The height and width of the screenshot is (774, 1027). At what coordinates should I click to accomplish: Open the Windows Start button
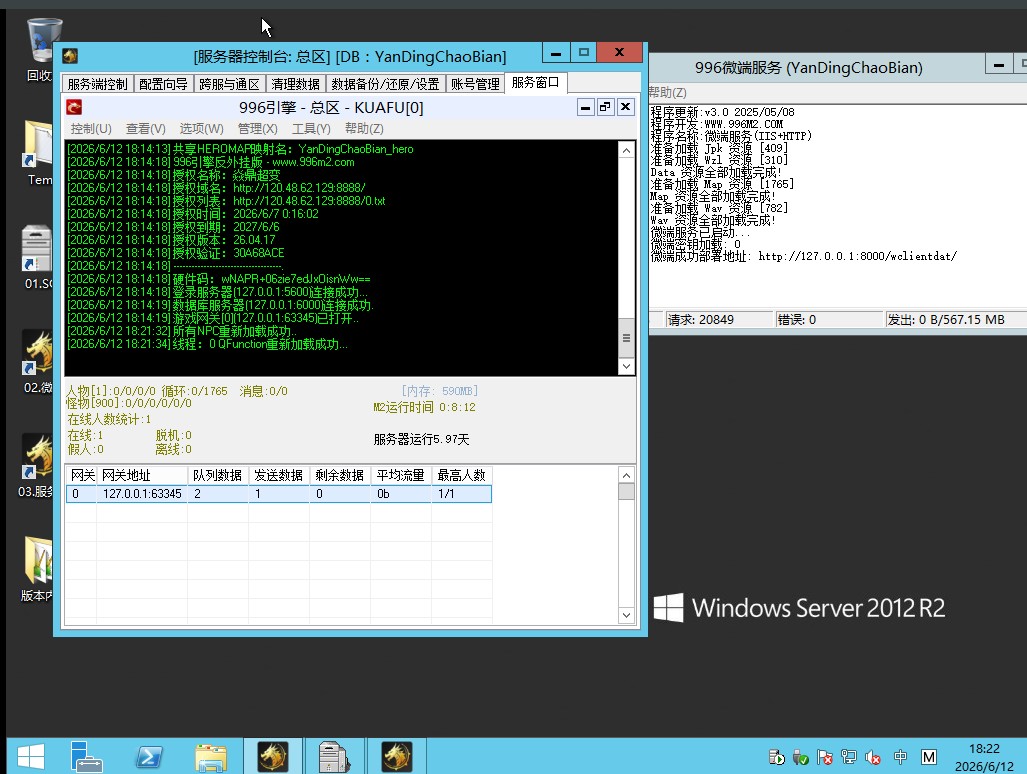[30, 757]
